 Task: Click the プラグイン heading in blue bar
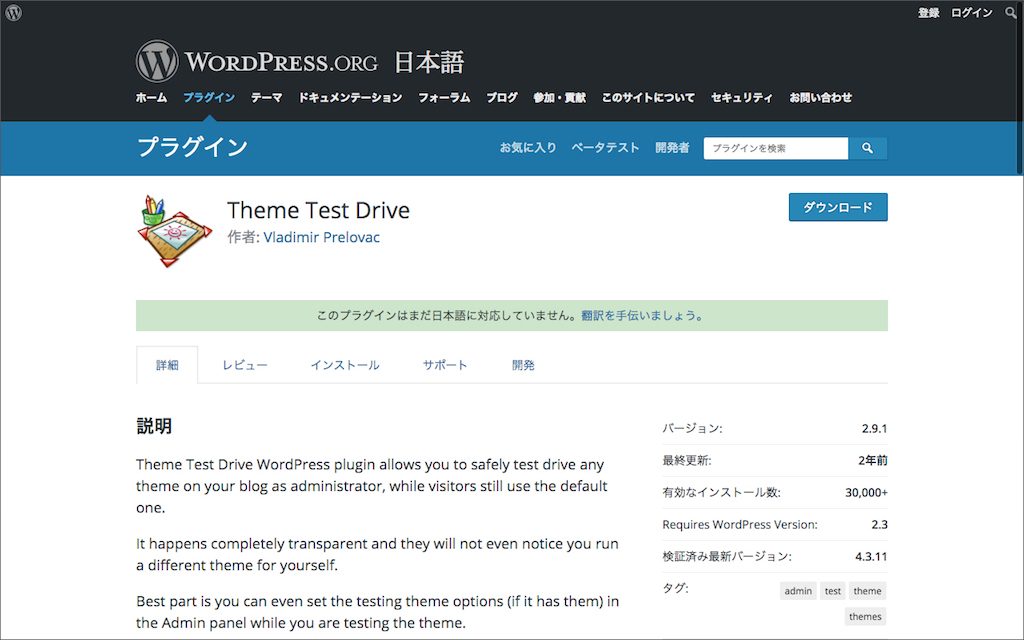193,147
